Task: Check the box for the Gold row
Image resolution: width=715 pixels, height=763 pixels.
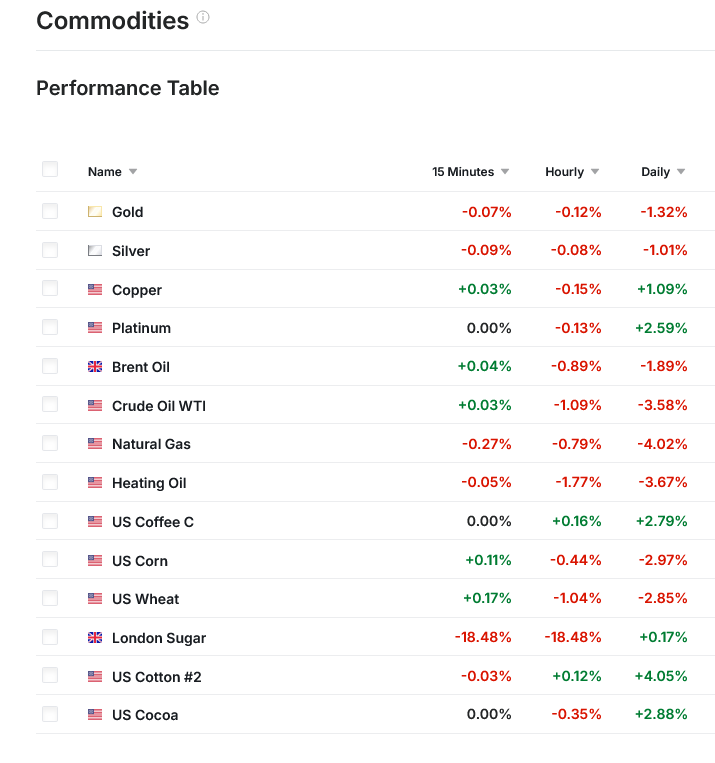Action: 50,211
